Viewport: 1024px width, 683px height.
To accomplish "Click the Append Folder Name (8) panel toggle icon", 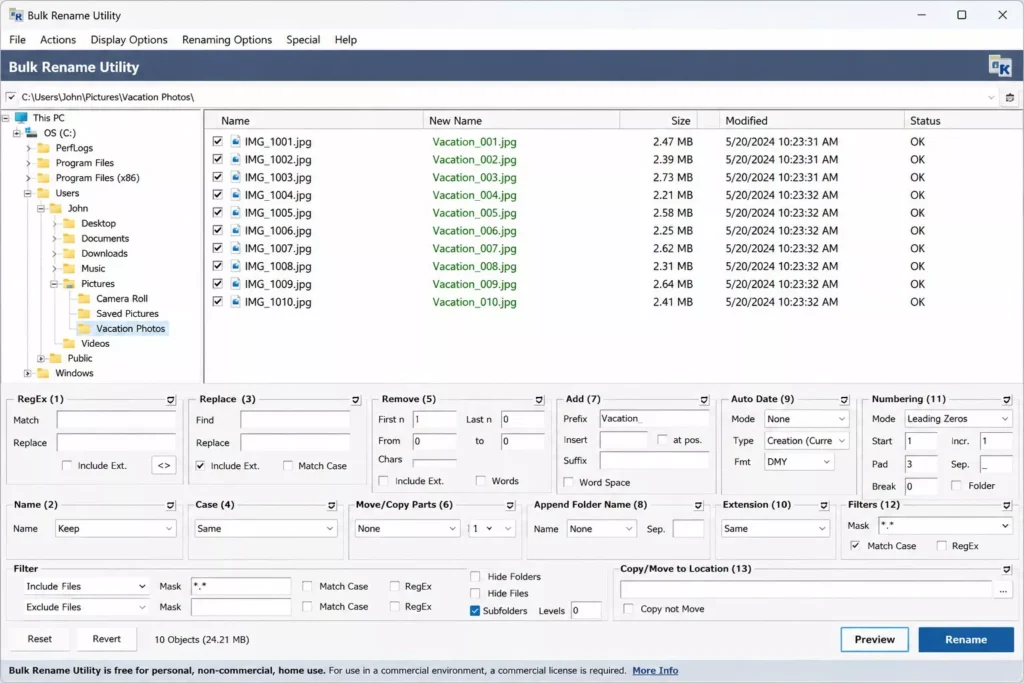I will click(698, 505).
